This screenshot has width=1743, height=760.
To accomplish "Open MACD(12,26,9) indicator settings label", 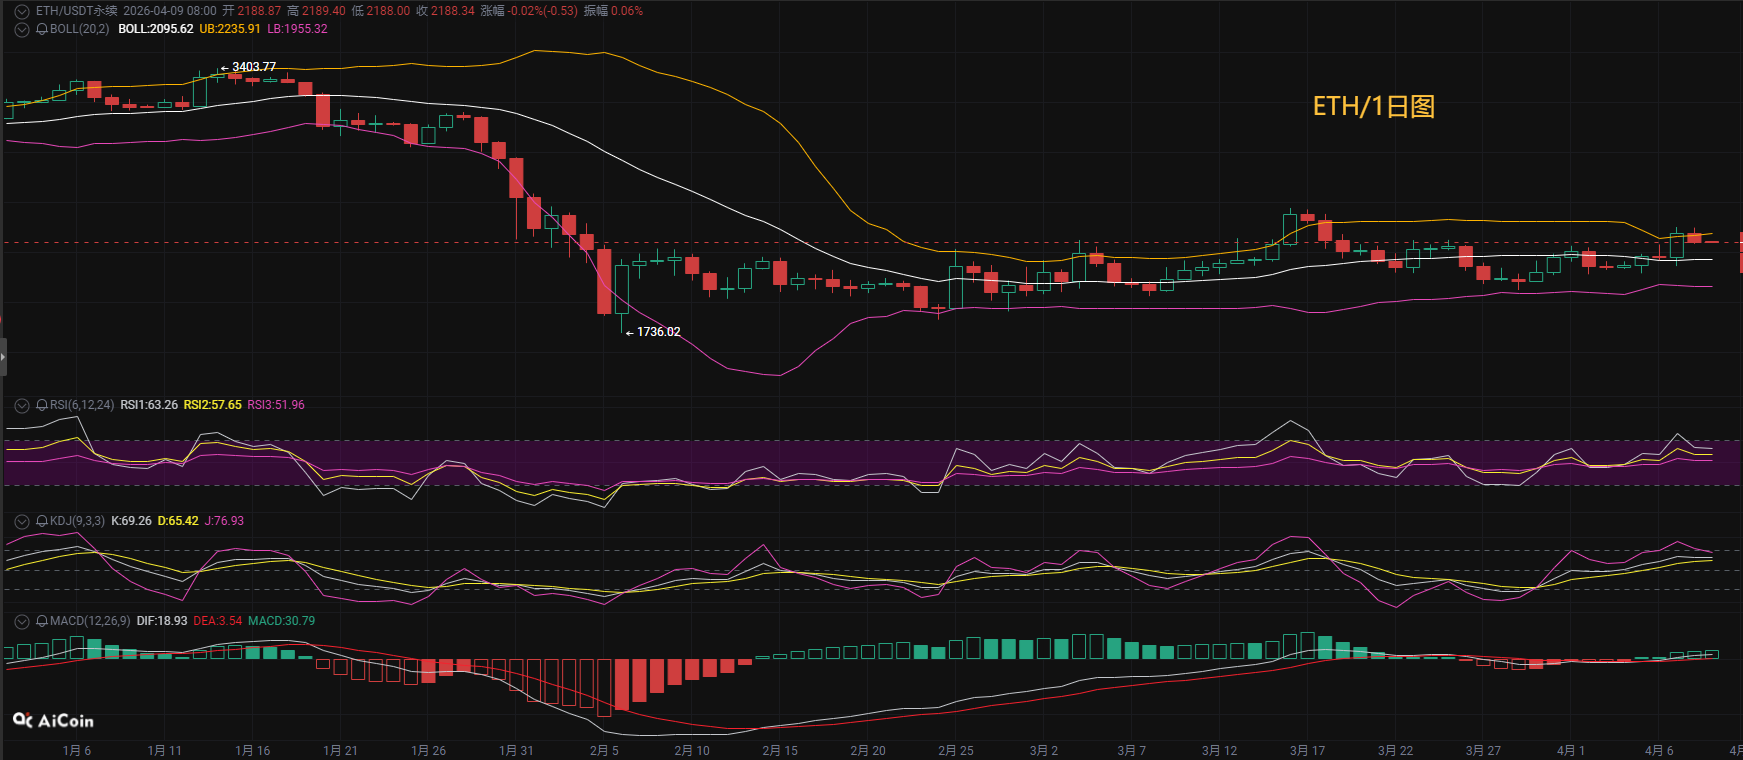I will click(90, 621).
